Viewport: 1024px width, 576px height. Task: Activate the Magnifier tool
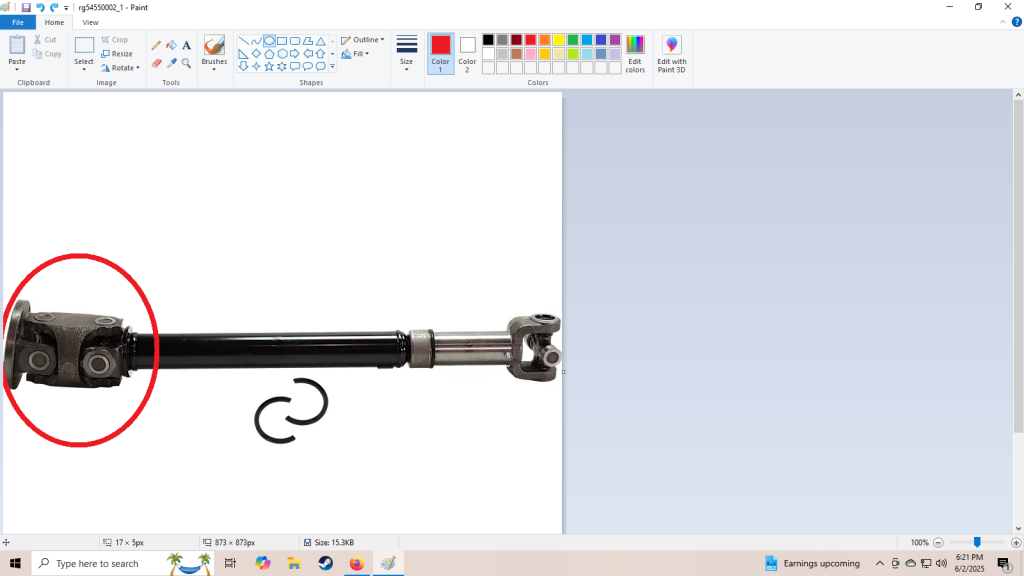(186, 63)
